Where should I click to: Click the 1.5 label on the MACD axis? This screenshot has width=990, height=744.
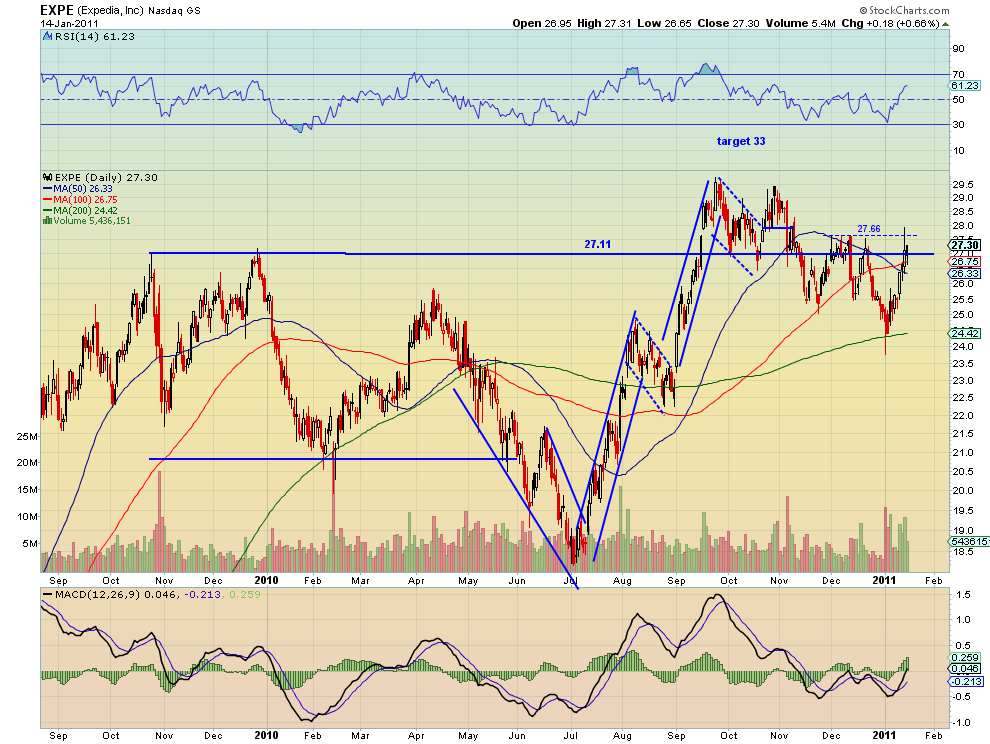pyautogui.click(x=963, y=594)
